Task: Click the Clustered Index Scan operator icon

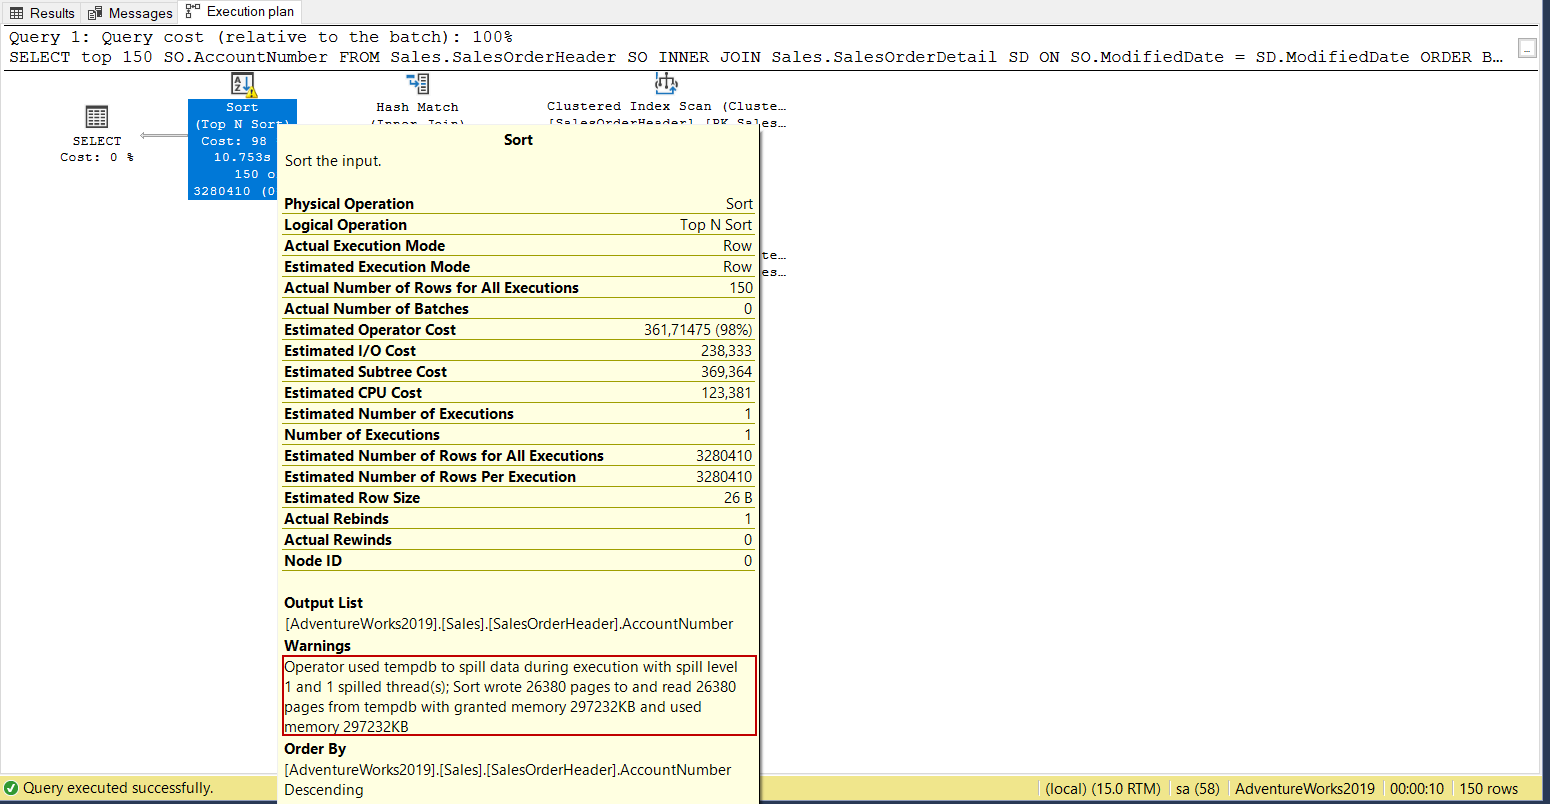Action: [666, 84]
